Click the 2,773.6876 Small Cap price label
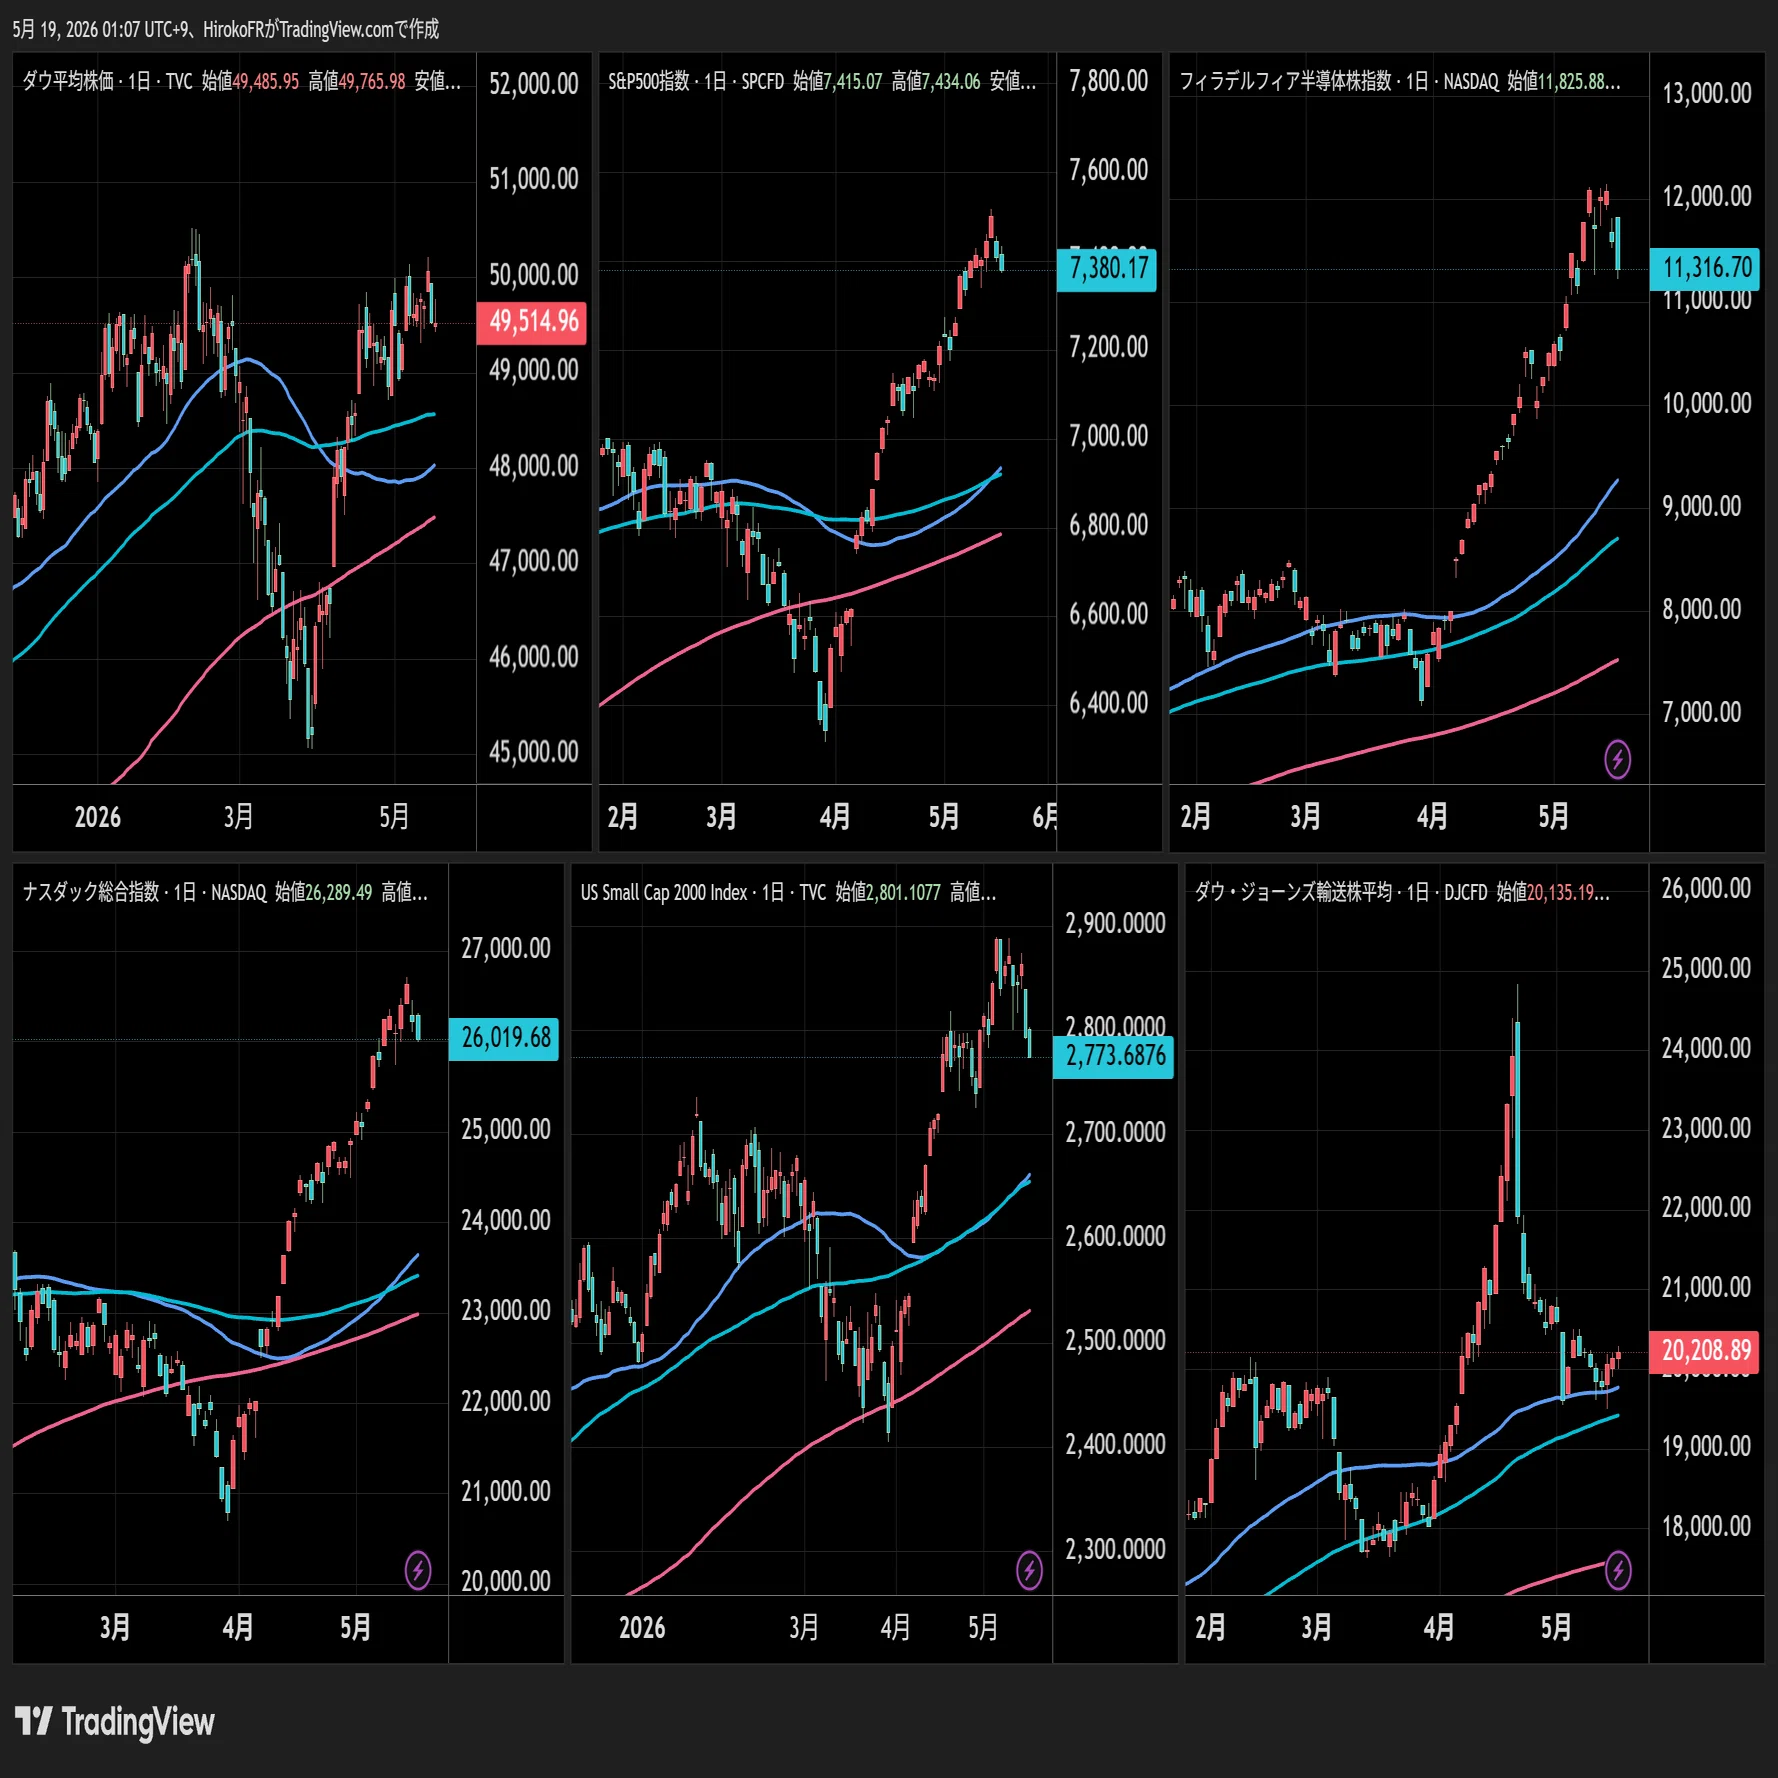This screenshot has height=1778, width=1778. point(1114,1056)
